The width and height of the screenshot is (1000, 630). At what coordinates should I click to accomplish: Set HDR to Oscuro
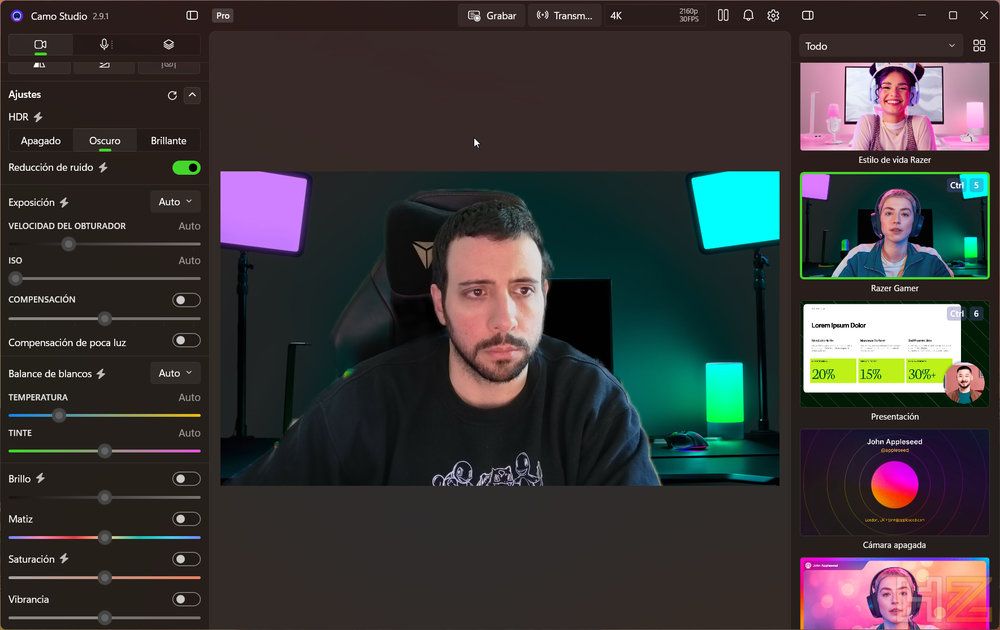click(x=105, y=141)
